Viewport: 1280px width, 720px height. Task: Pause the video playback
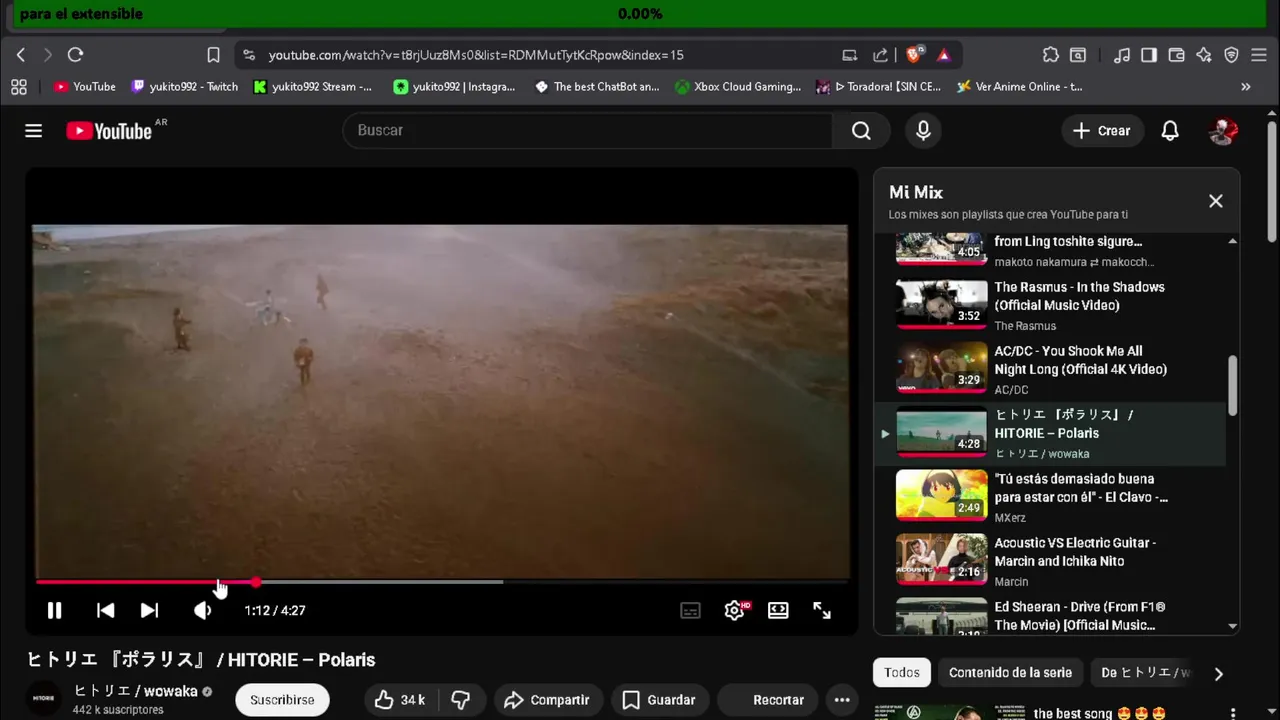55,610
